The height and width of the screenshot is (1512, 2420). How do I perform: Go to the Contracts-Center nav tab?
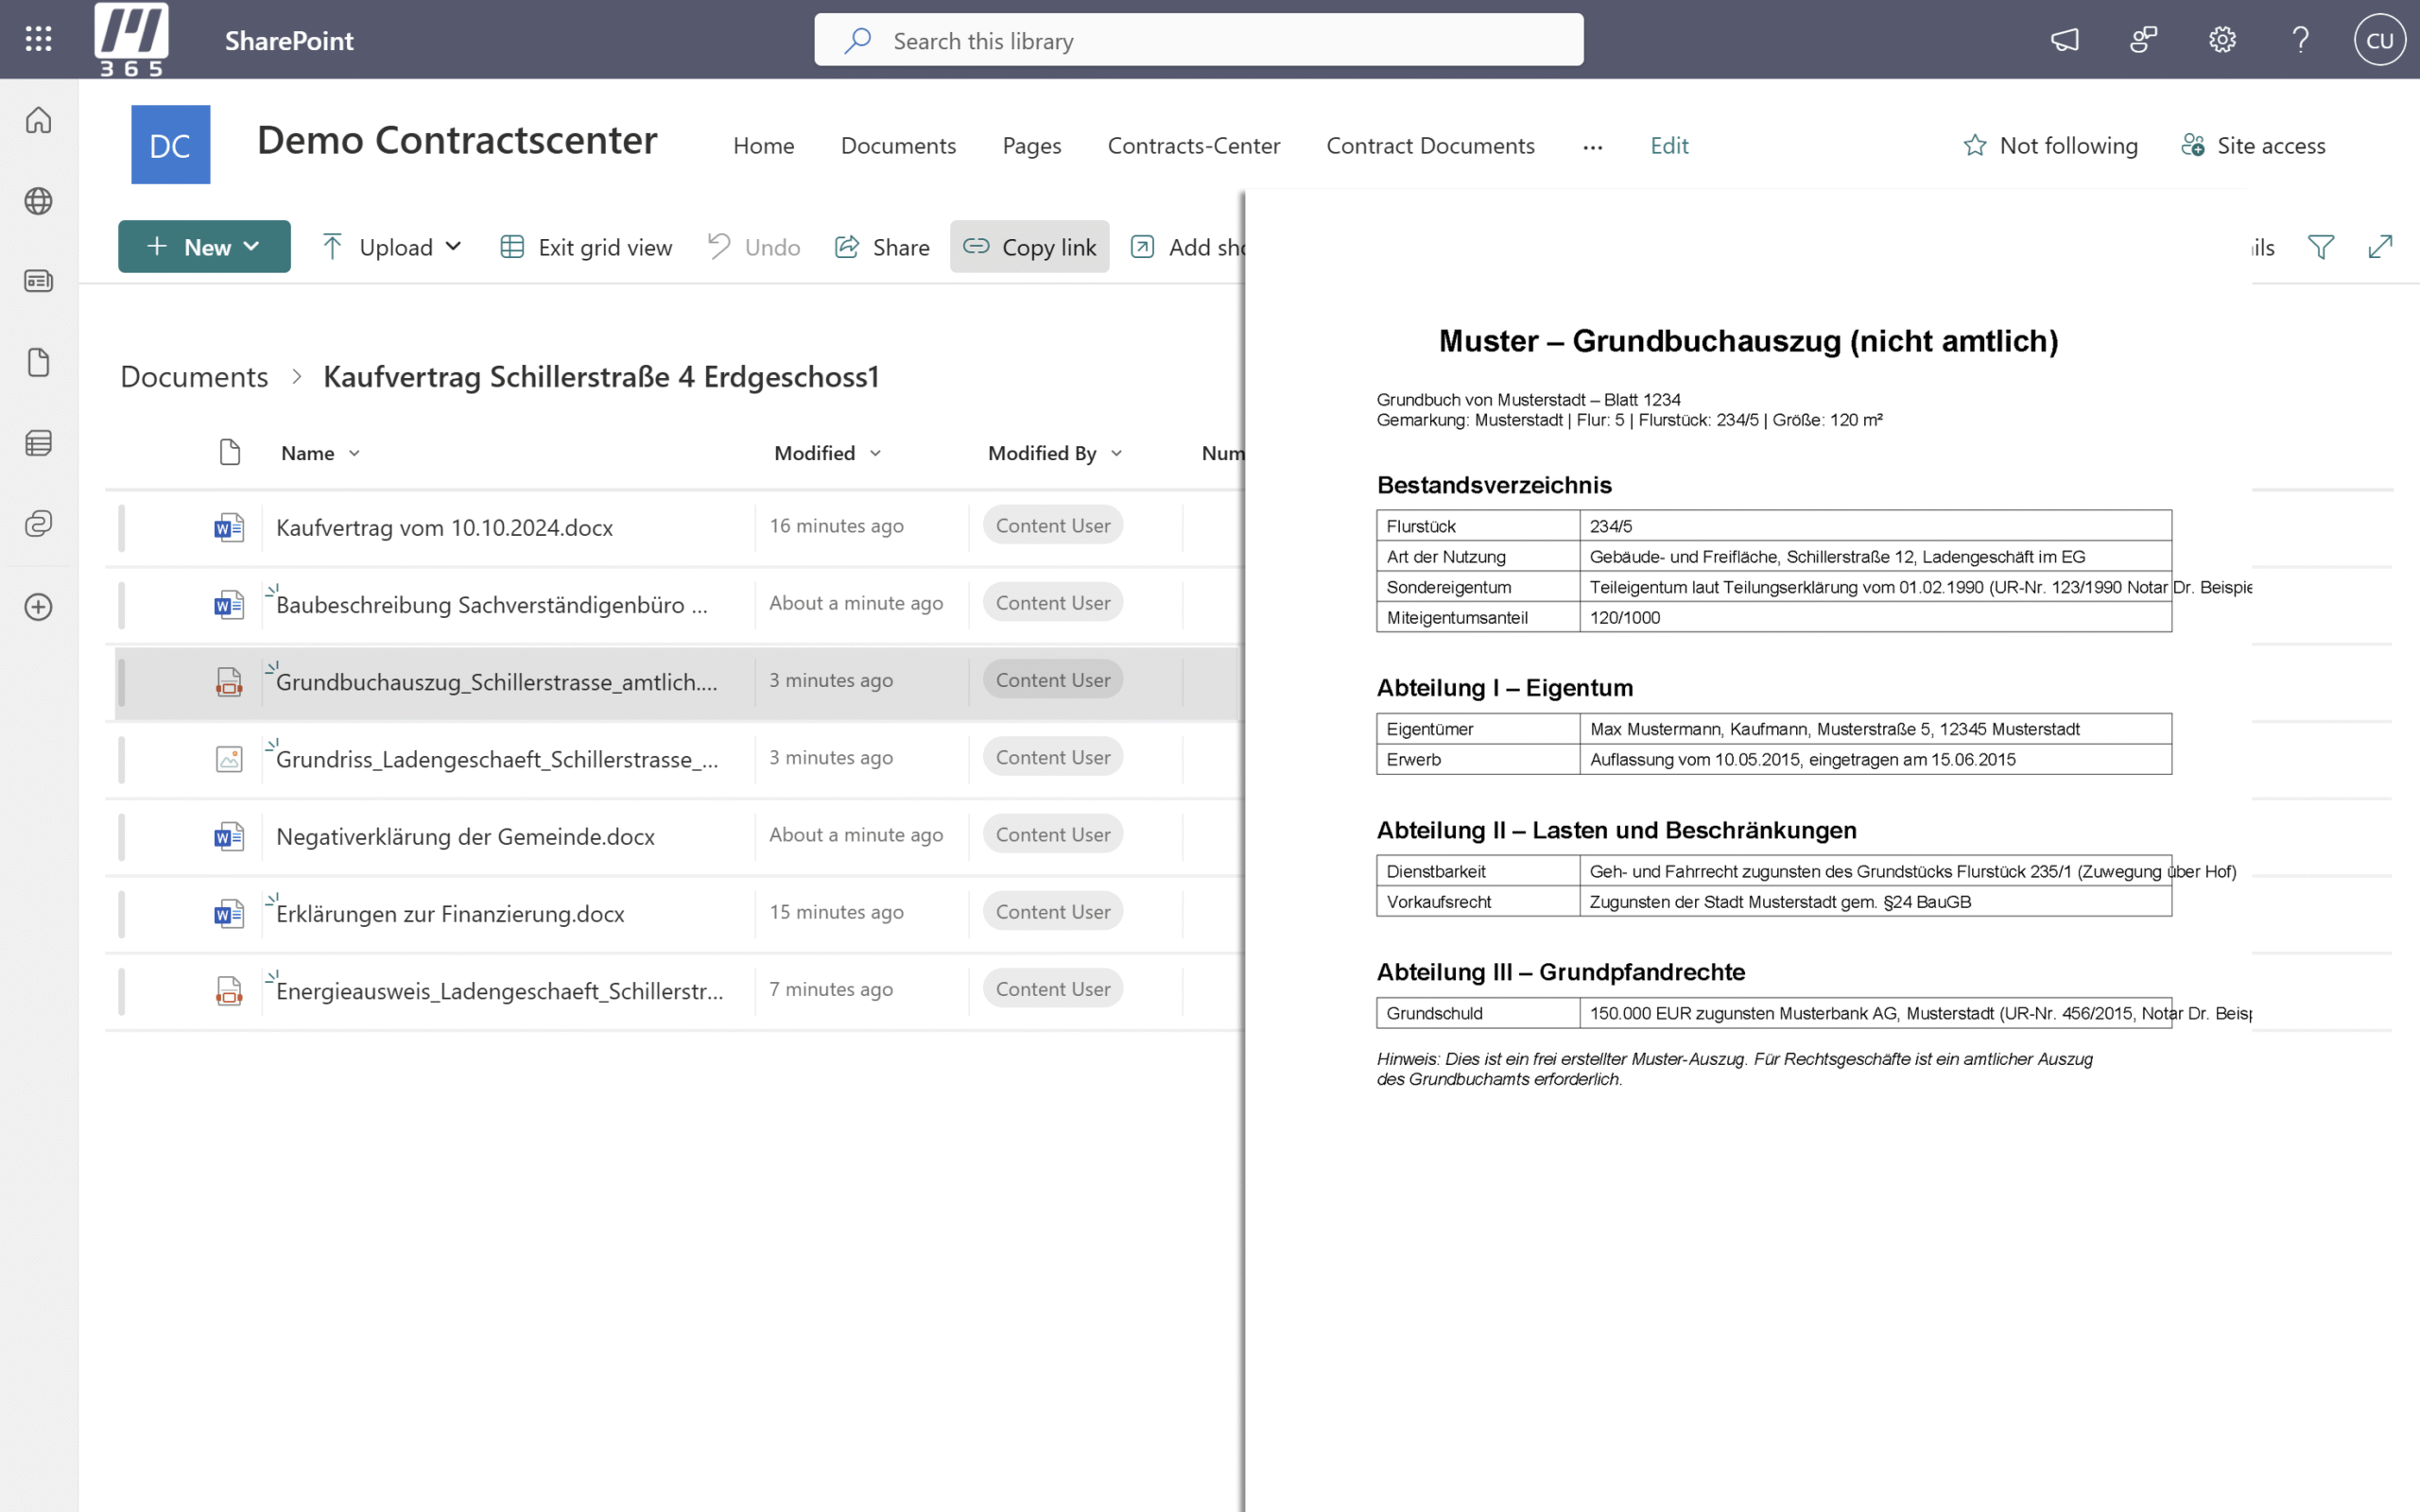click(1193, 146)
